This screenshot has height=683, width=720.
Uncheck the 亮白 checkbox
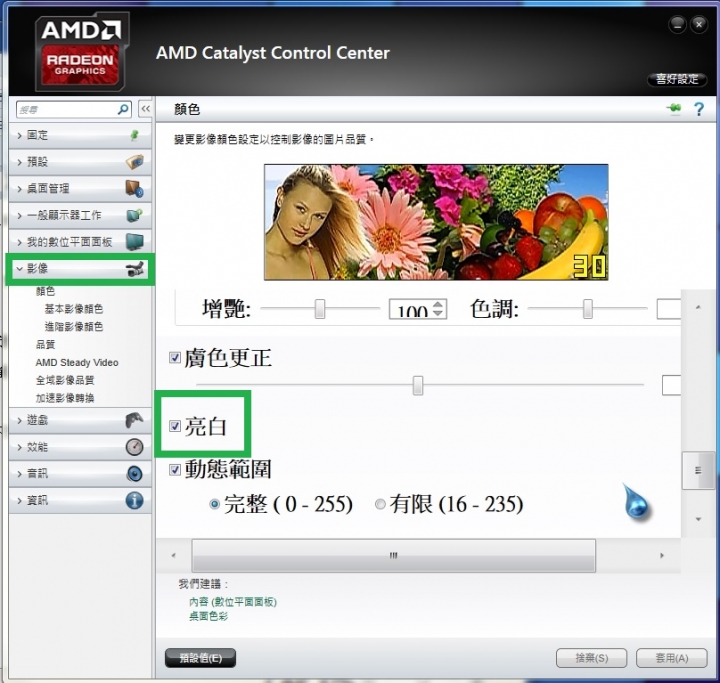[174, 426]
